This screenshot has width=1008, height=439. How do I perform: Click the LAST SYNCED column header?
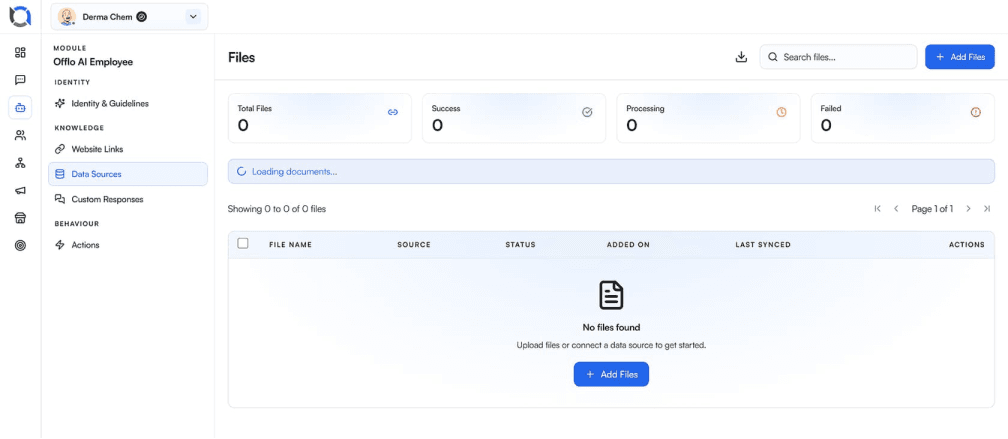[763, 245]
